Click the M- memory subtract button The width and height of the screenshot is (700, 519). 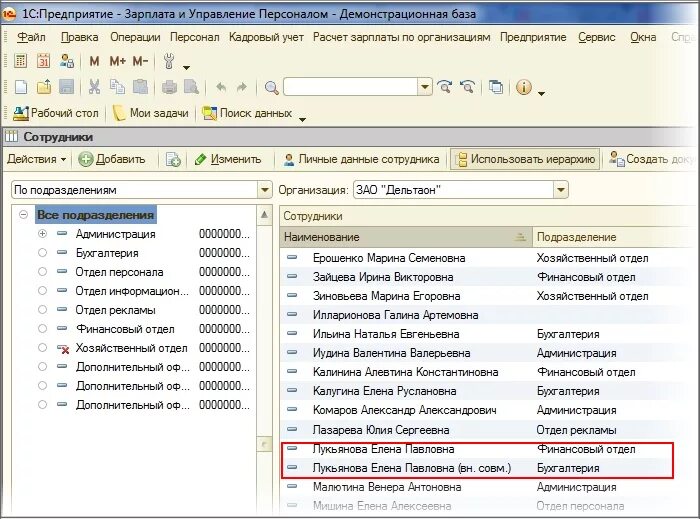coord(140,61)
